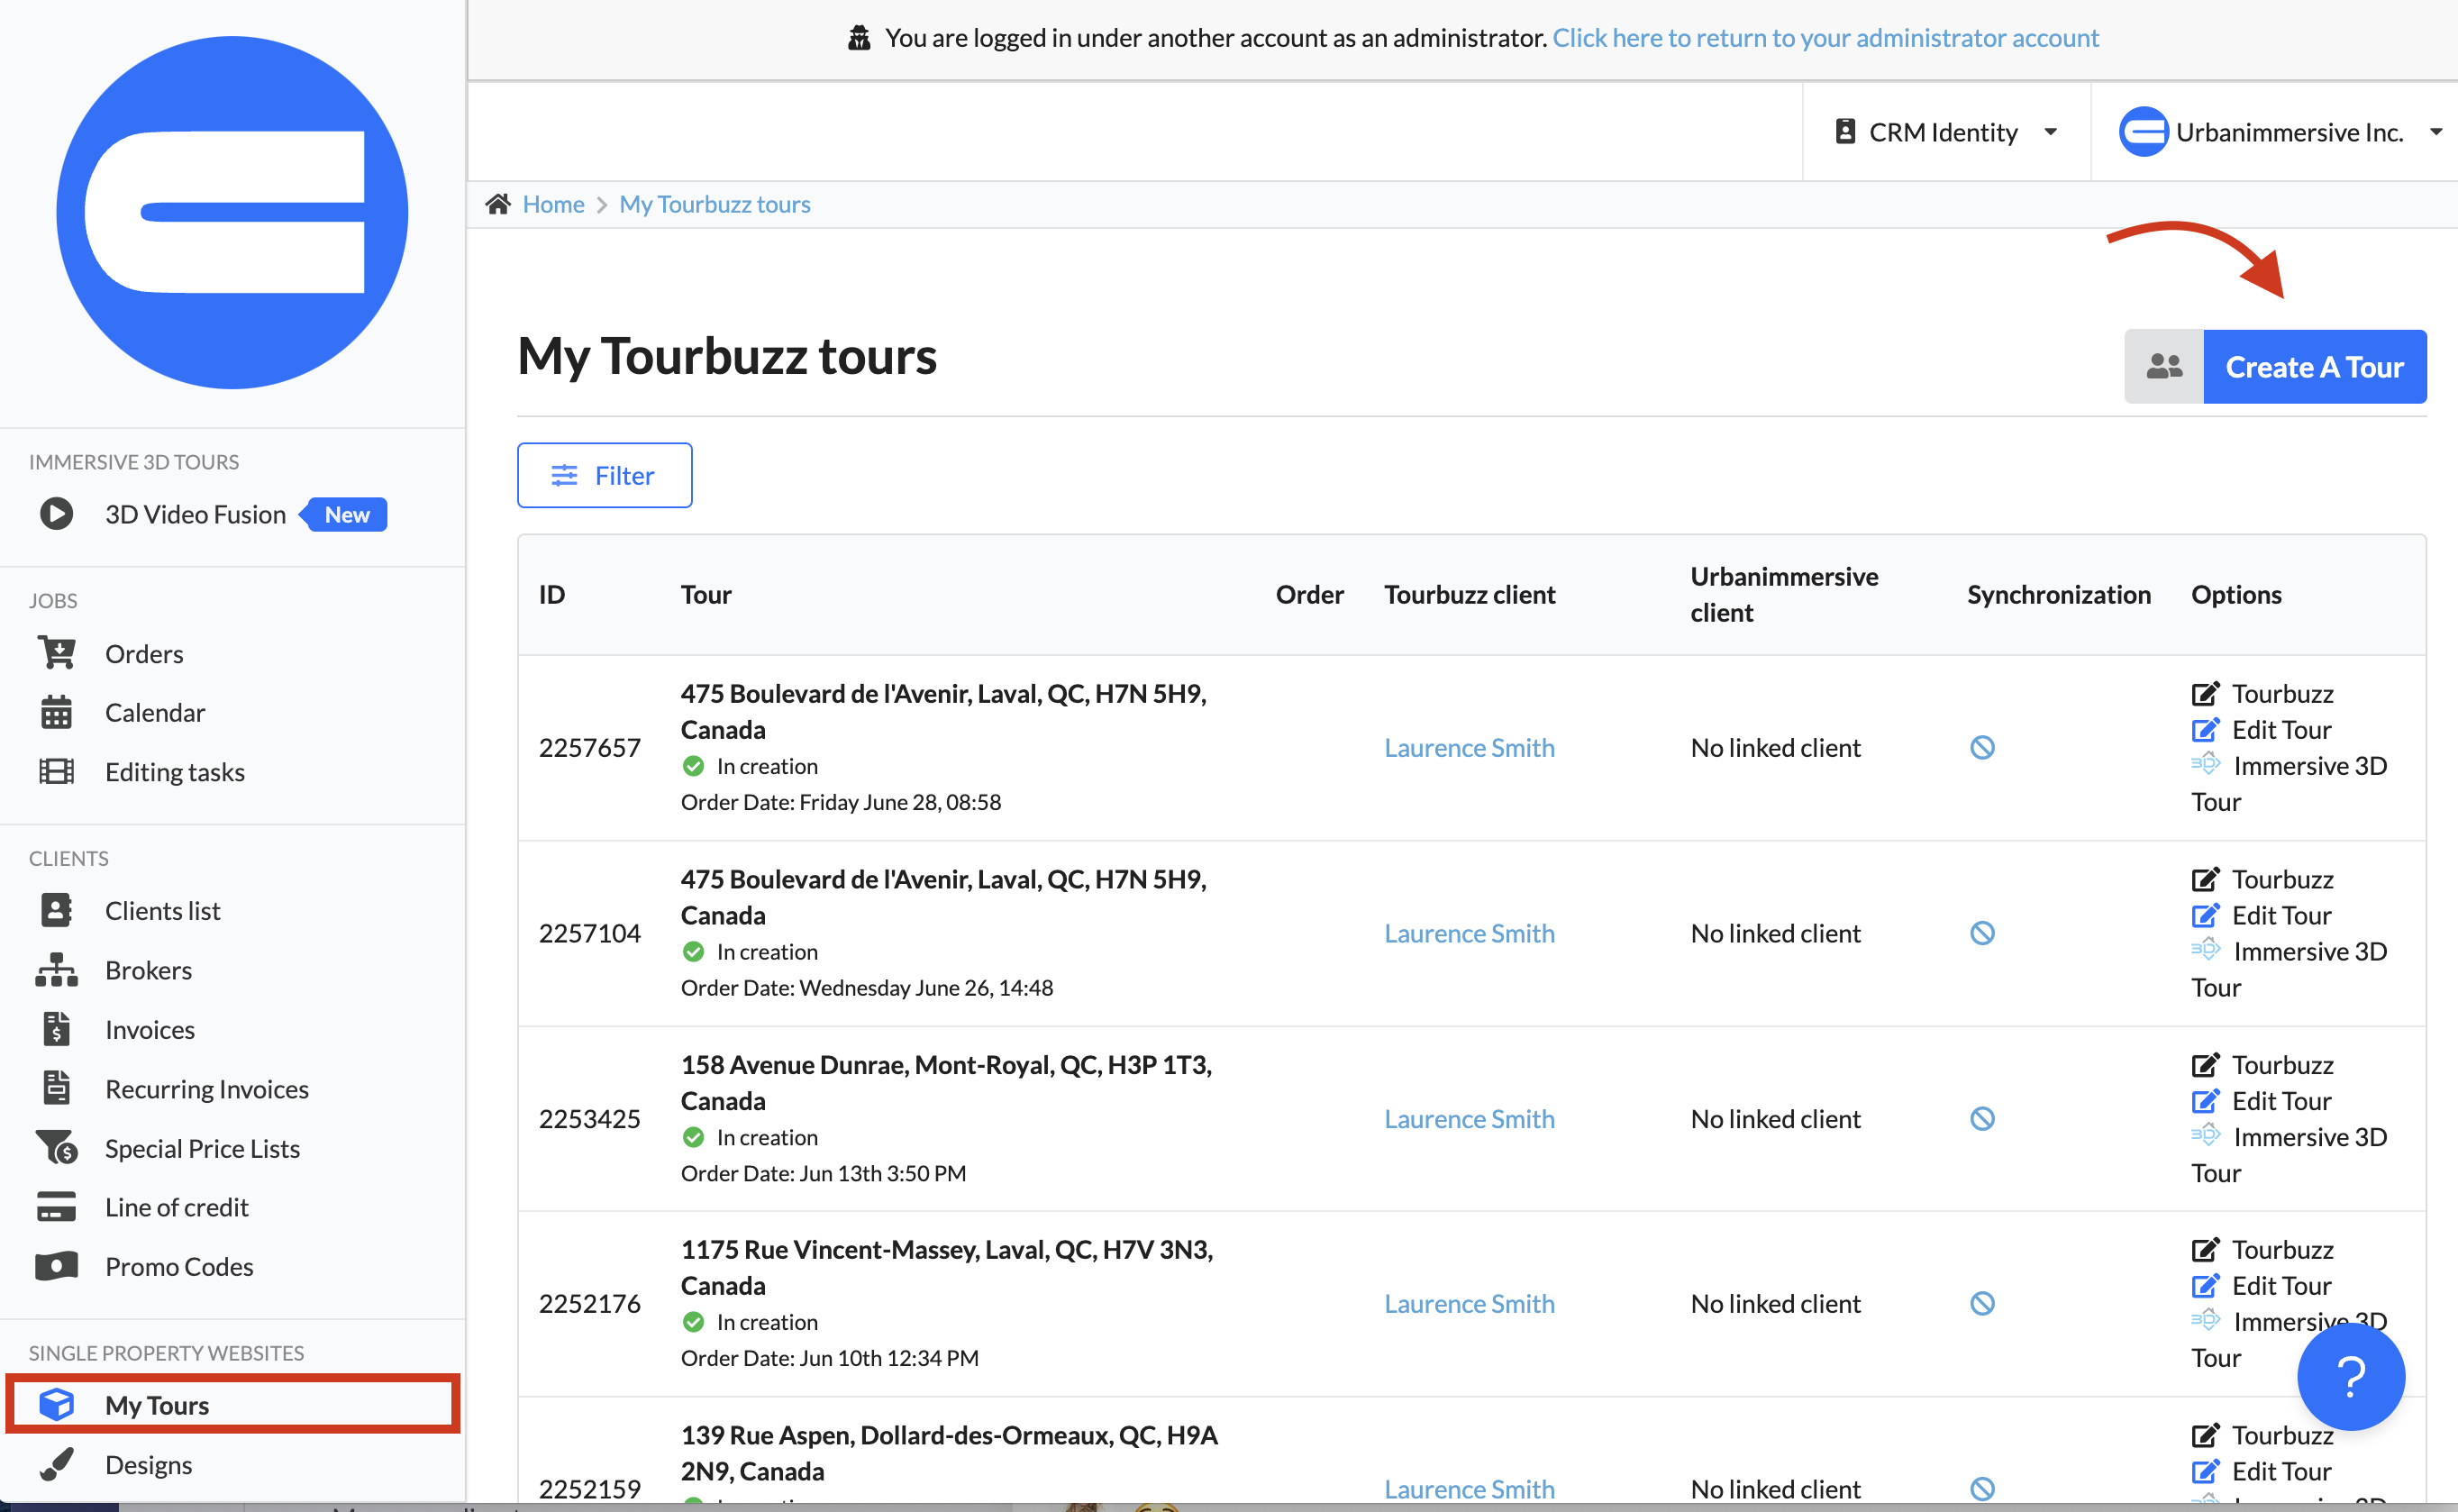The width and height of the screenshot is (2458, 1512).
Task: Open 158 Avenue Dunrae tour title
Action: pyautogui.click(x=946, y=1082)
